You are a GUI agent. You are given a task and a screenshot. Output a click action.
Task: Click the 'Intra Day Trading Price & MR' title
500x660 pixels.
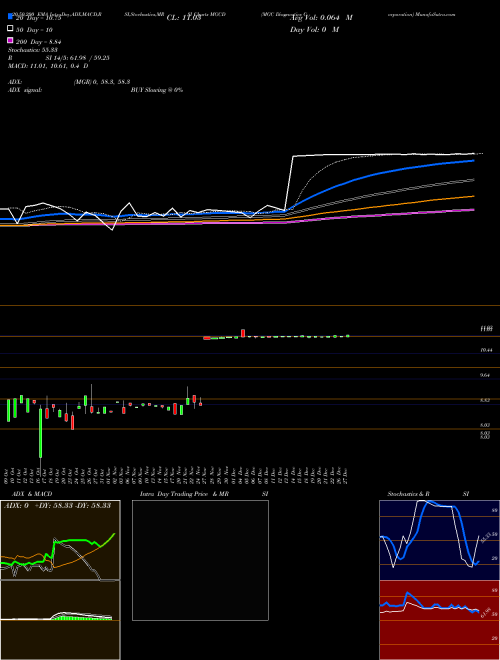click(184, 494)
